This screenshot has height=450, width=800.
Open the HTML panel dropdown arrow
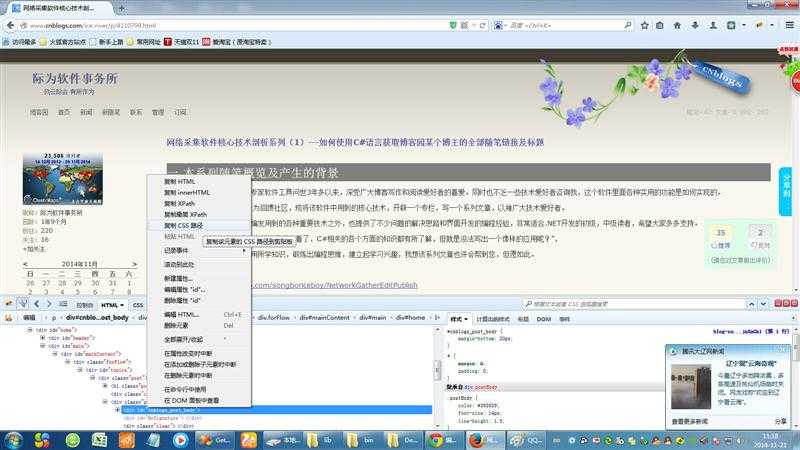(122, 305)
